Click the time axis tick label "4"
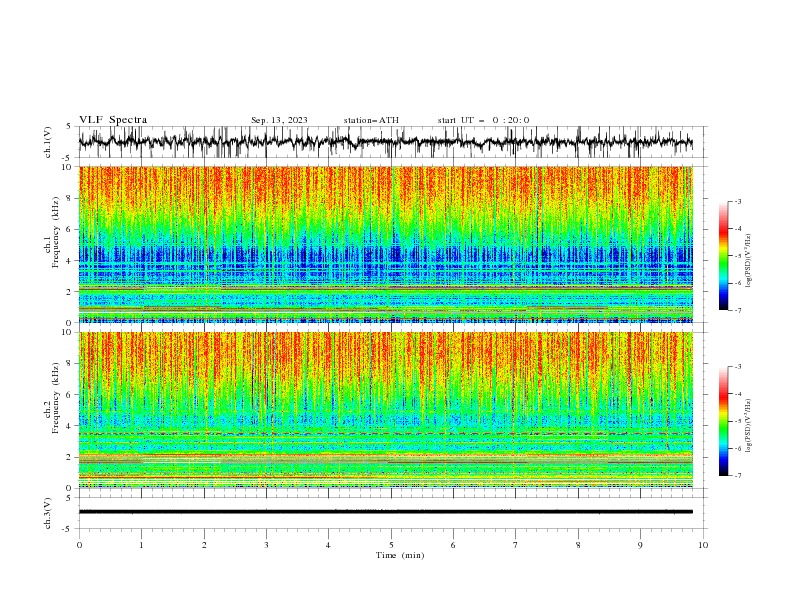 point(328,545)
